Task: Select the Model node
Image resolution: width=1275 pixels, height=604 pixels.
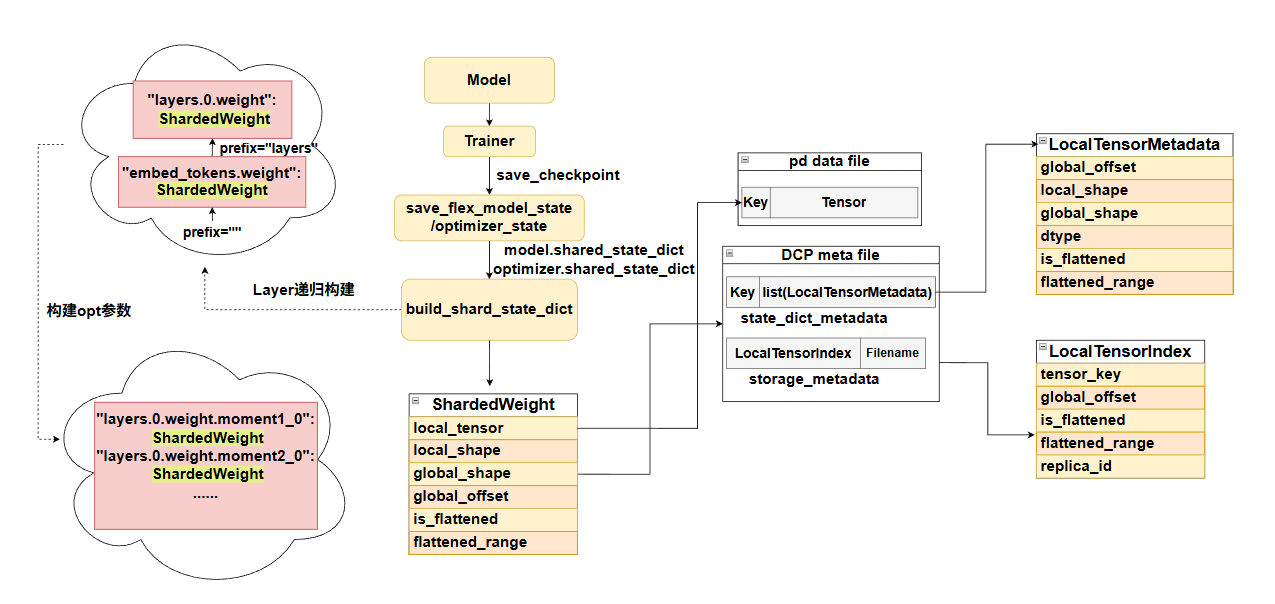Action: point(489,80)
